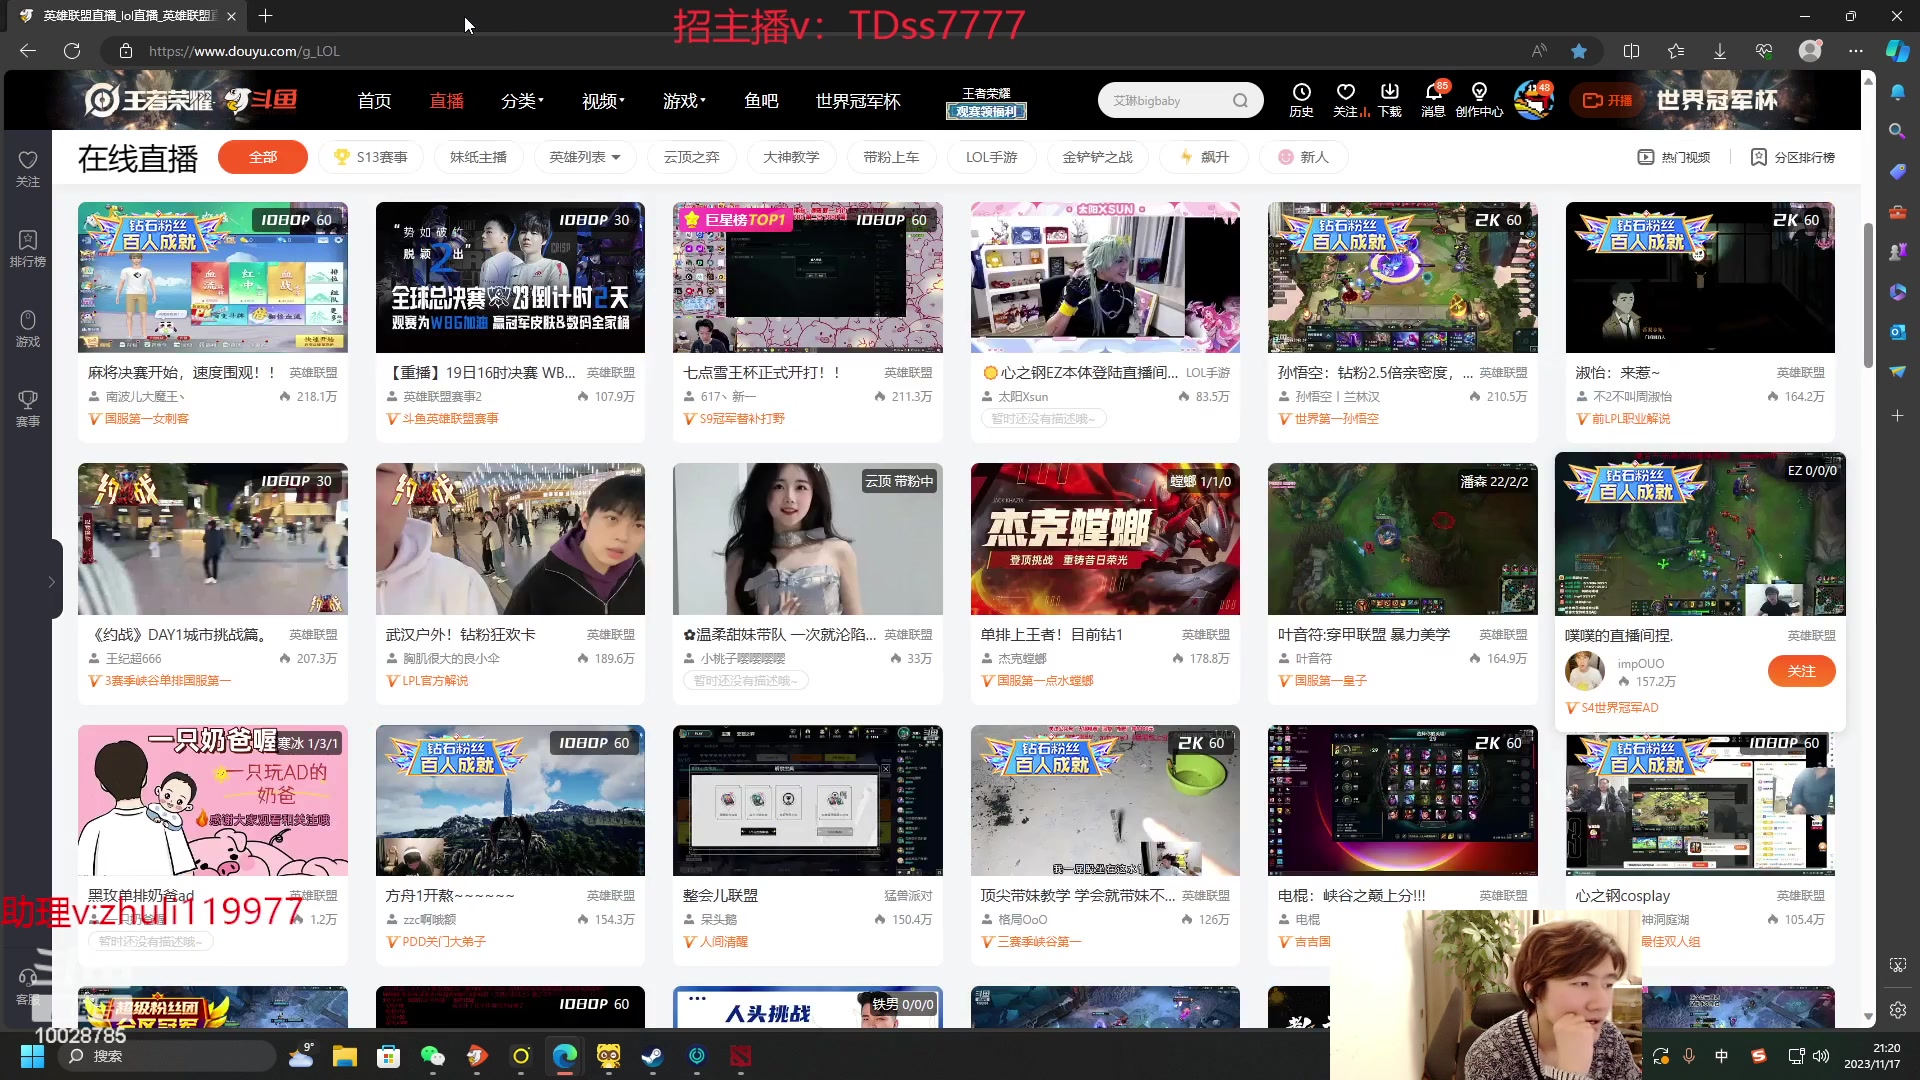Open the 麻将决赛开始 stream thumbnail
The height and width of the screenshot is (1080, 1920).
[213, 277]
